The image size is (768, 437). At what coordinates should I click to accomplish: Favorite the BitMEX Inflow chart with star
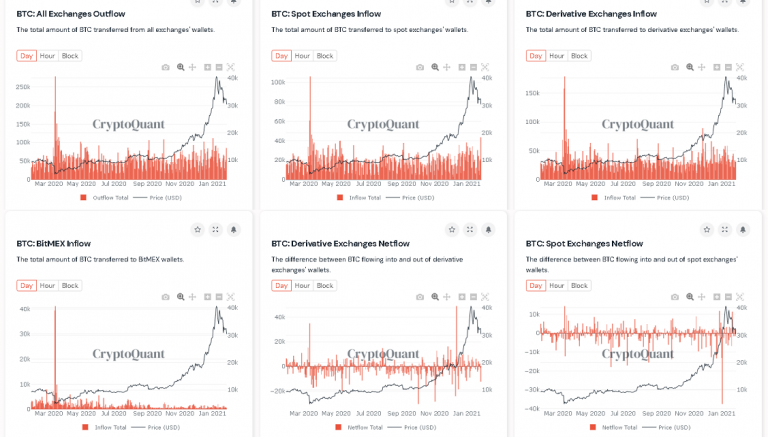pos(197,229)
